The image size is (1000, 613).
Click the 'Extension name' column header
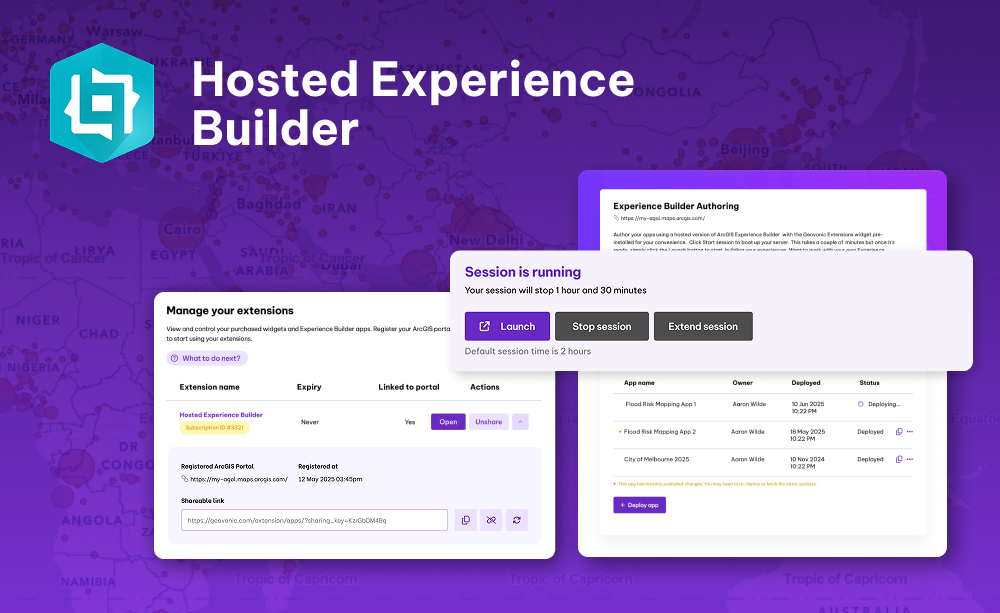[x=209, y=387]
